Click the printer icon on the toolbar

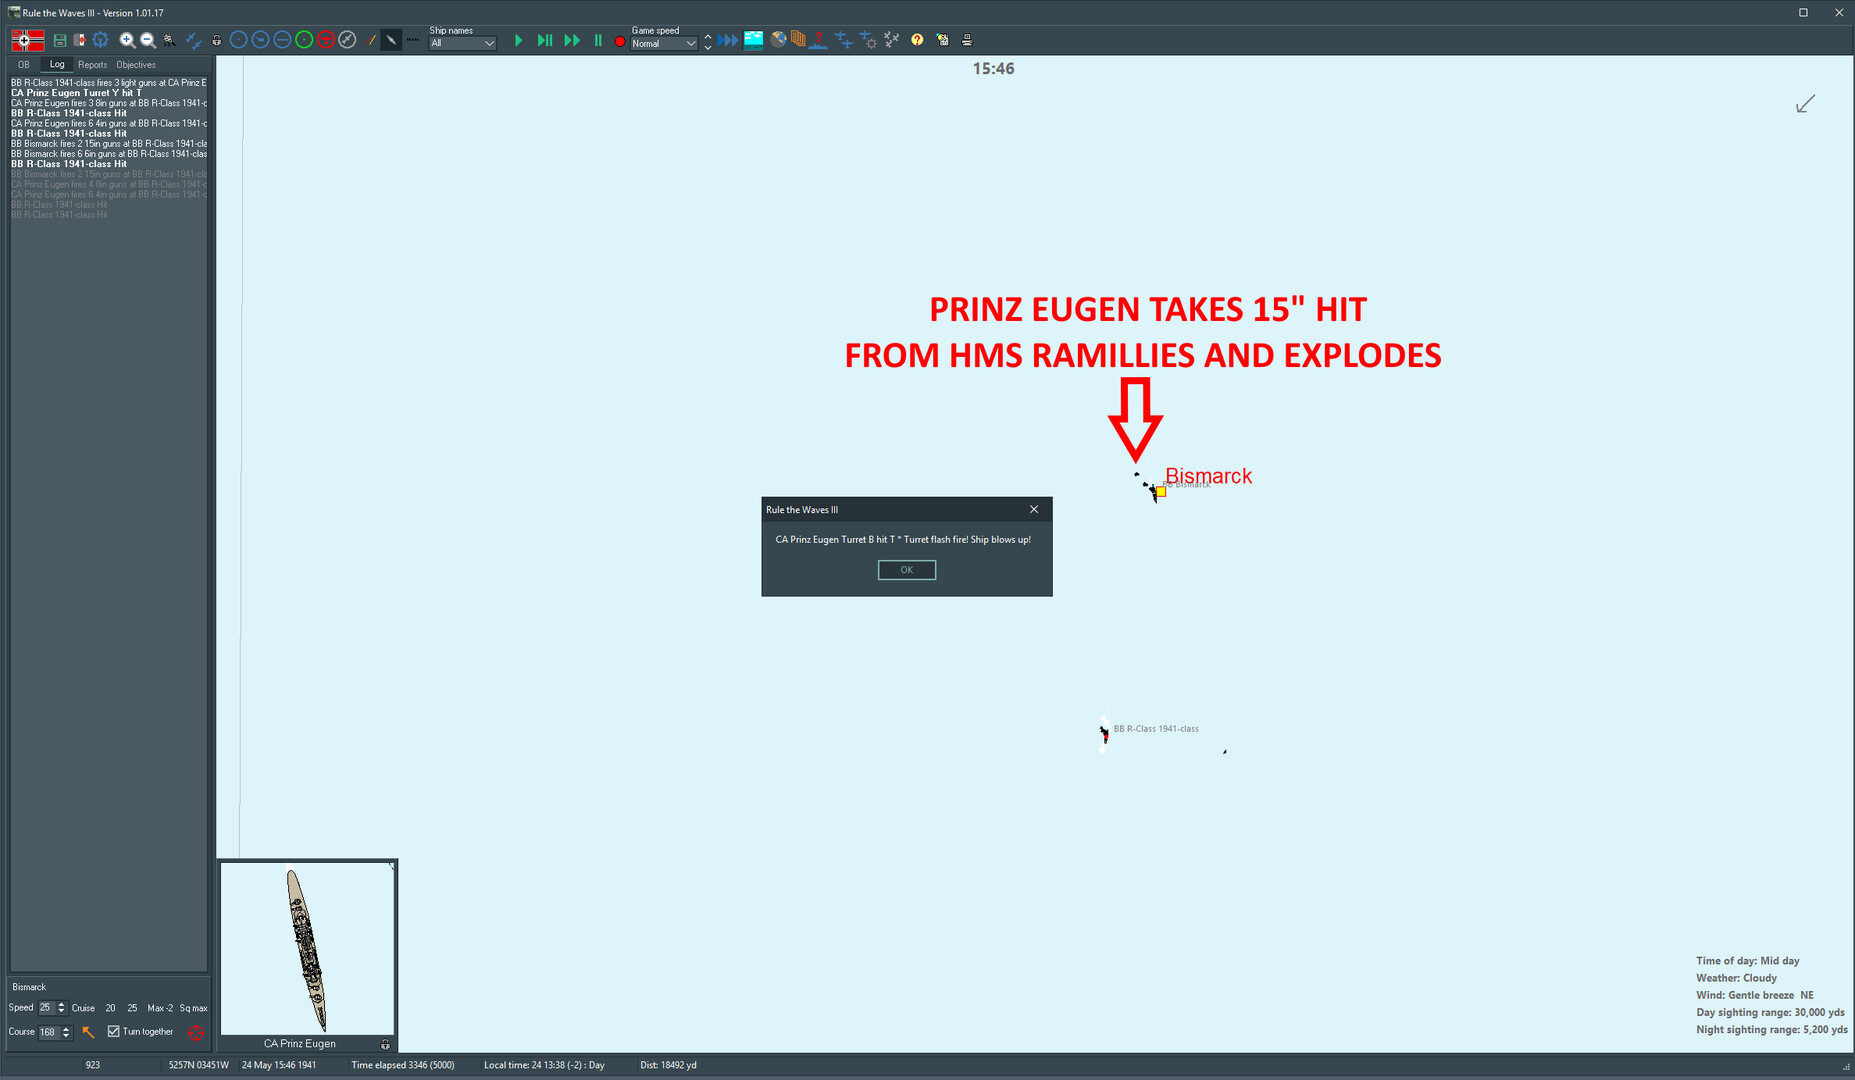[x=966, y=40]
